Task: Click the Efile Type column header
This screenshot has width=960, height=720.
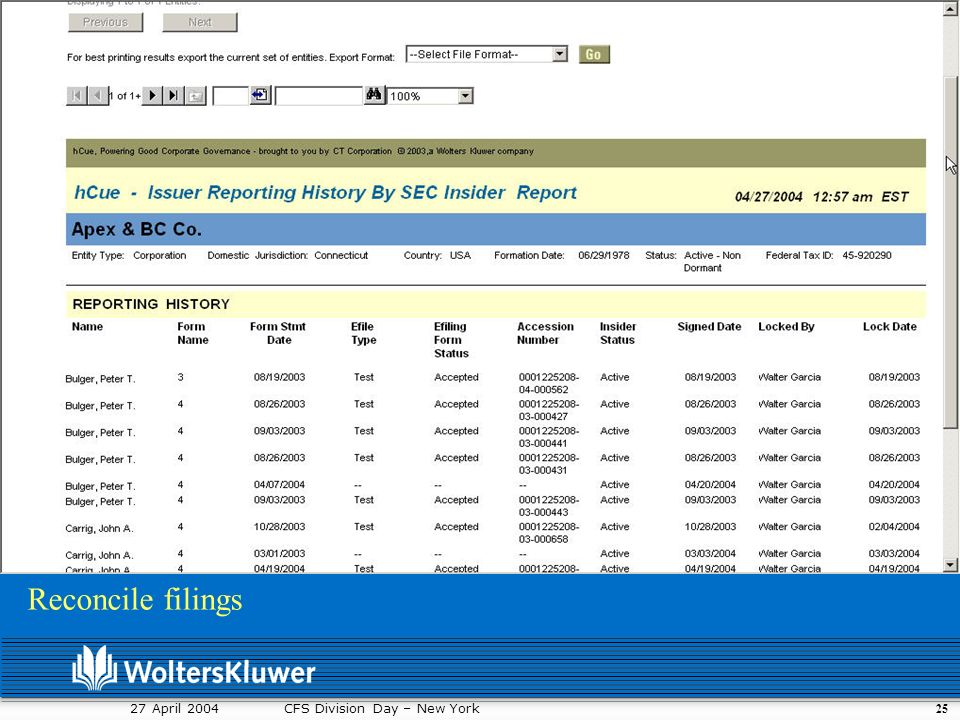Action: pos(363,333)
